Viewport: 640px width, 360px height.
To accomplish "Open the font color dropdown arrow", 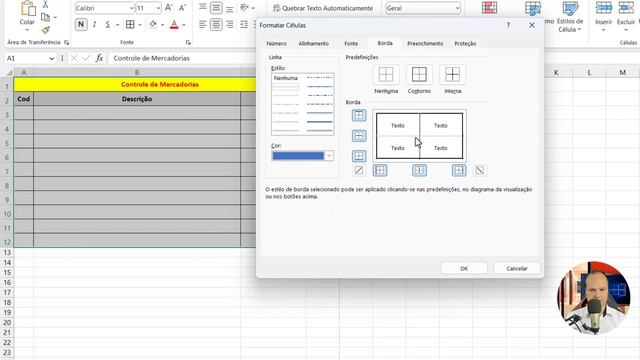I will pyautogui.click(x=184, y=25).
